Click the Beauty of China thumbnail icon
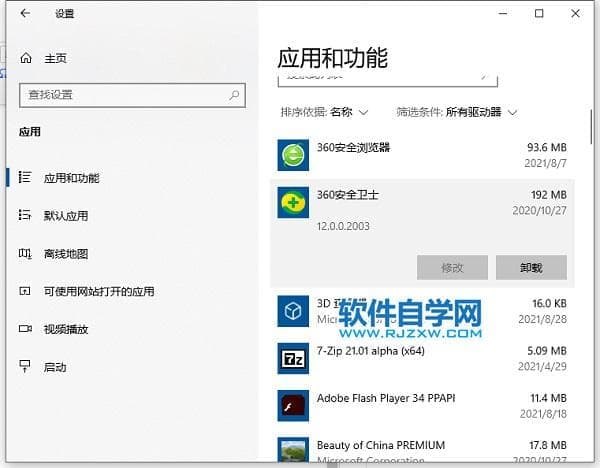 293,451
